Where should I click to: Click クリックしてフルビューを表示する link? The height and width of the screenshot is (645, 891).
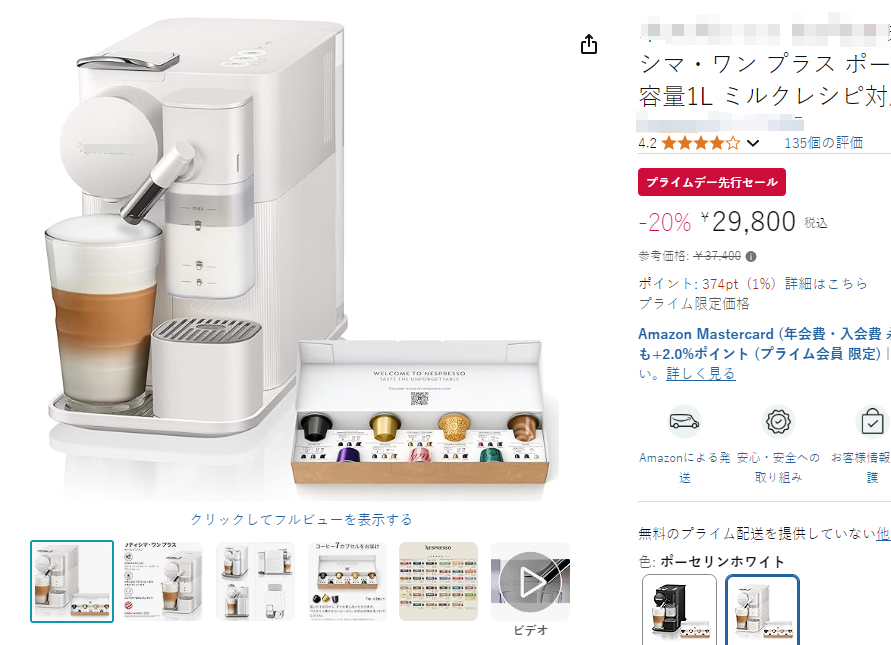click(301, 519)
